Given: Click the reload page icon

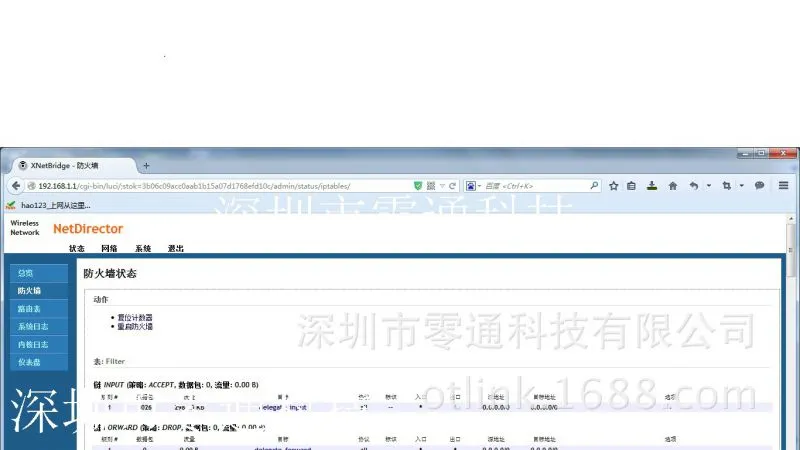Looking at the screenshot, I should pos(452,186).
